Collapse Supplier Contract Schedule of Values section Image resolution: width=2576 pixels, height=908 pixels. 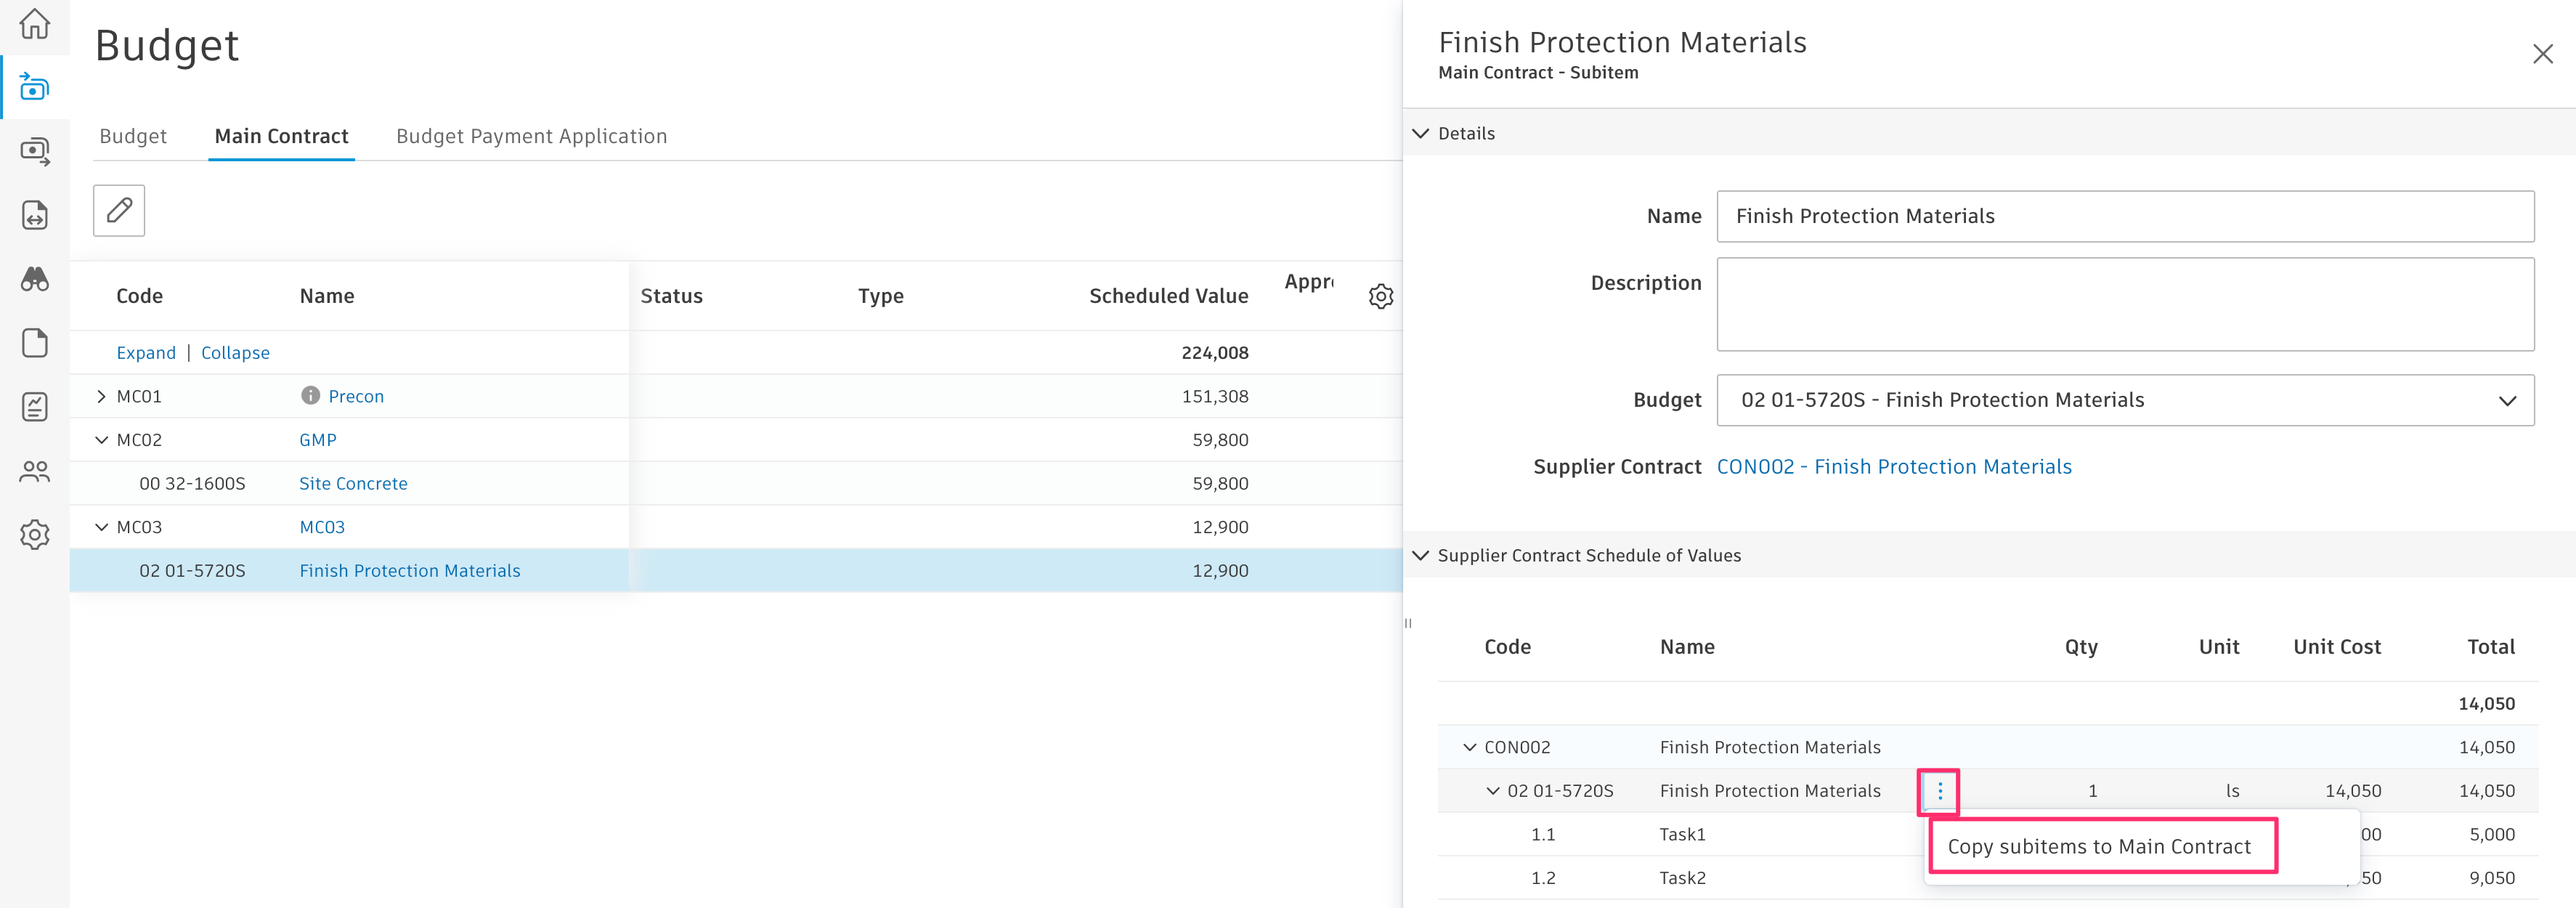tap(1420, 555)
